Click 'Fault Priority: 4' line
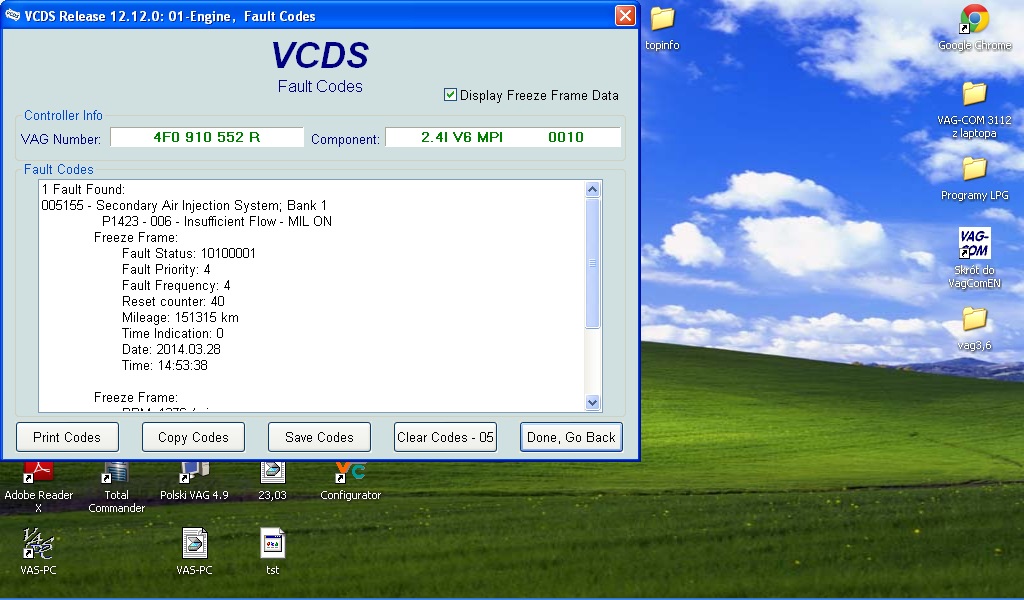Image resolution: width=1024 pixels, height=600 pixels. (x=166, y=269)
